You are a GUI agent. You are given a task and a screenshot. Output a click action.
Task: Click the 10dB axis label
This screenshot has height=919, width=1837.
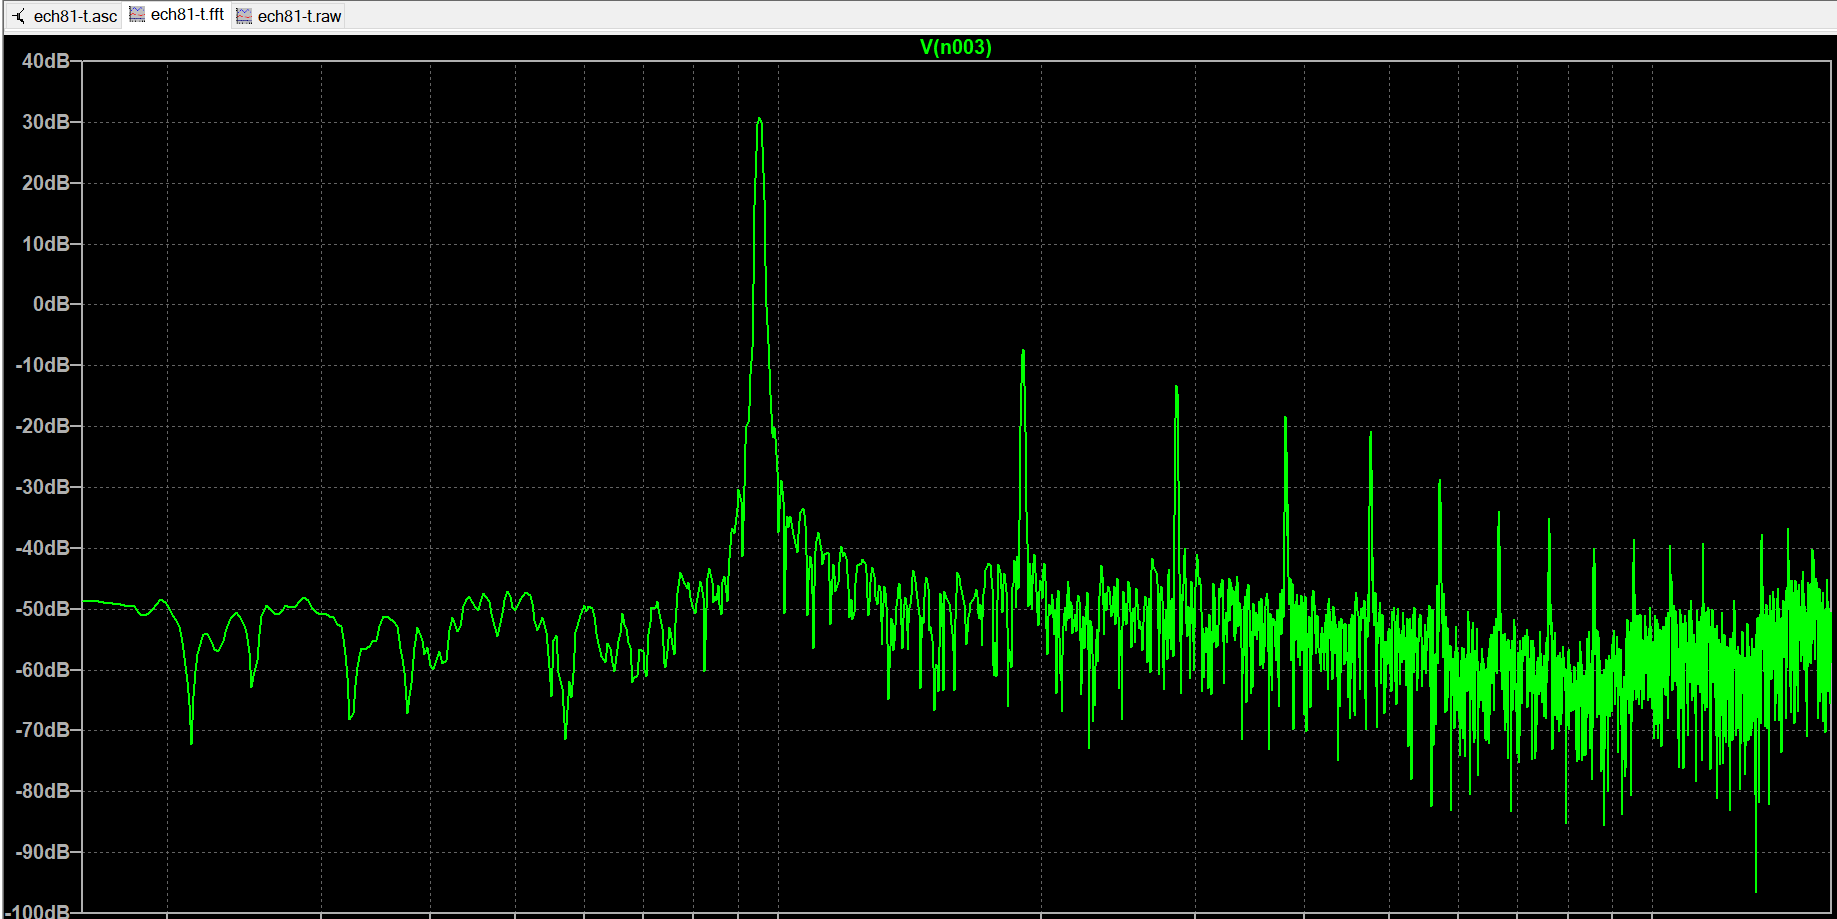(46, 244)
